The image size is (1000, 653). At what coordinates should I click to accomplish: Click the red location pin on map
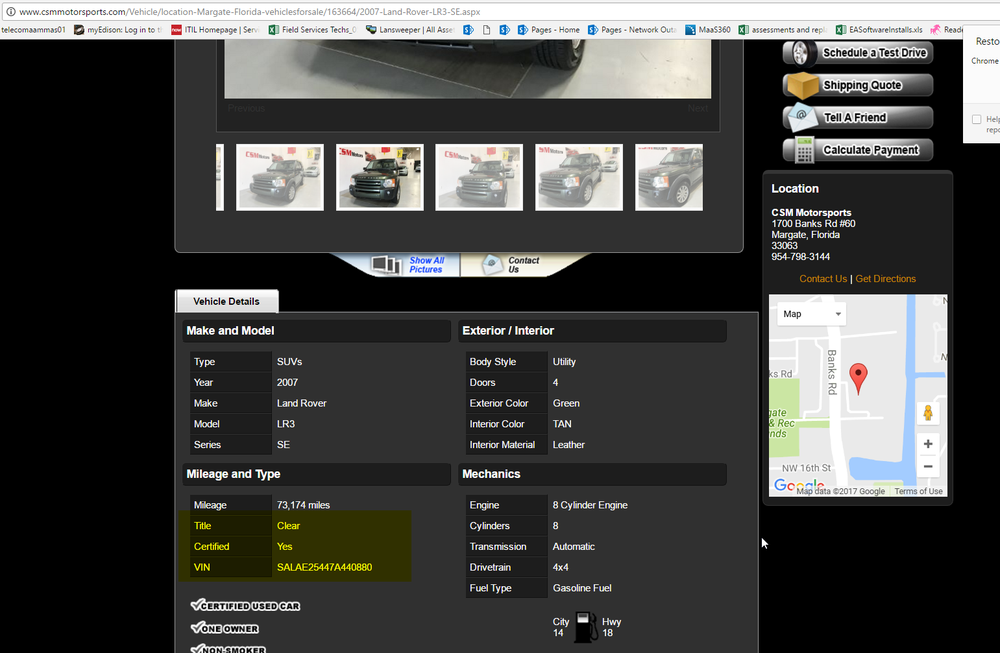click(858, 377)
